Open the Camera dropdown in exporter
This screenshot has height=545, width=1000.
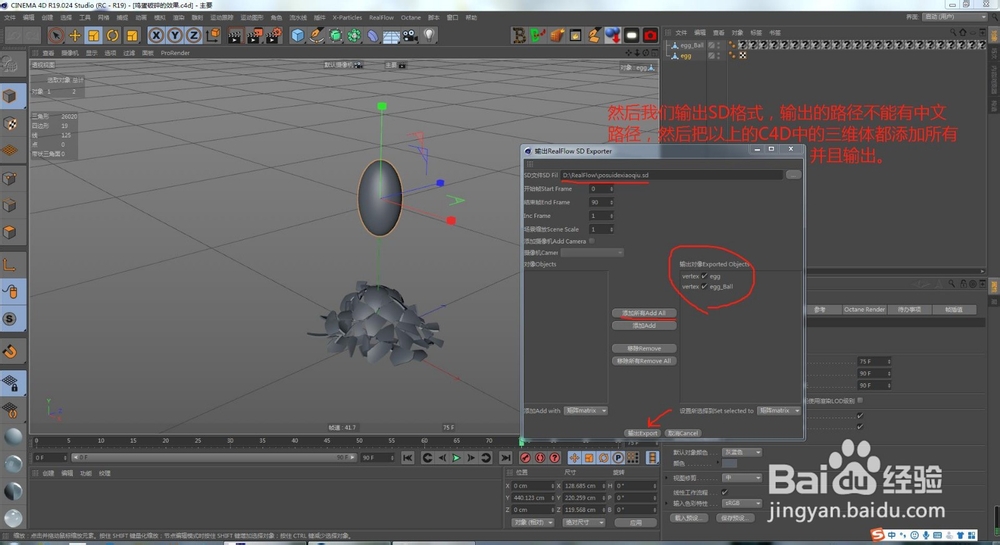(x=592, y=252)
